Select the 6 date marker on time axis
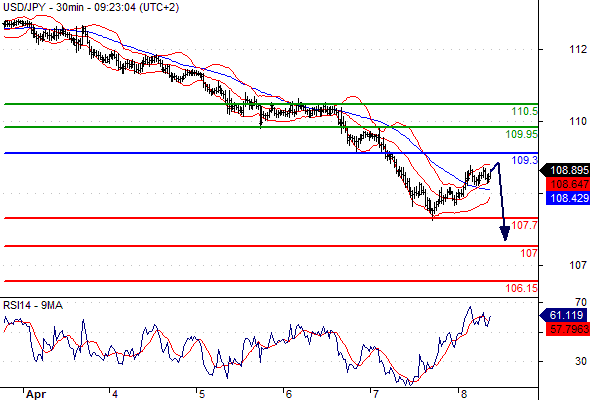This screenshot has height=400, width=590. [x=289, y=394]
